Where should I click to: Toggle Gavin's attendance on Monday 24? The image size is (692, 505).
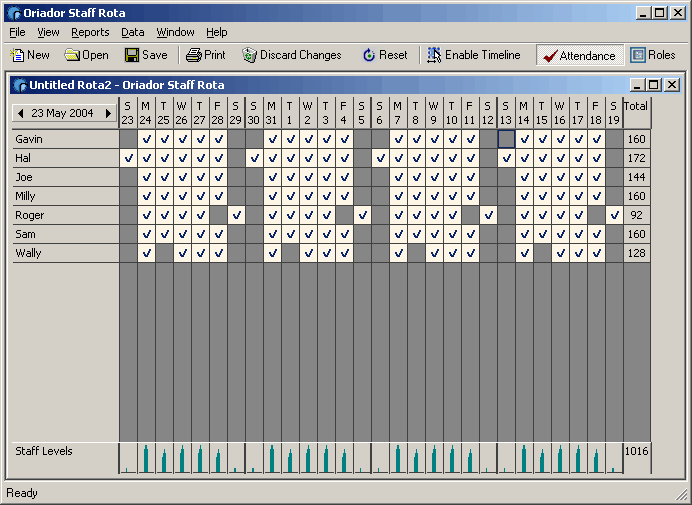[x=147, y=139]
